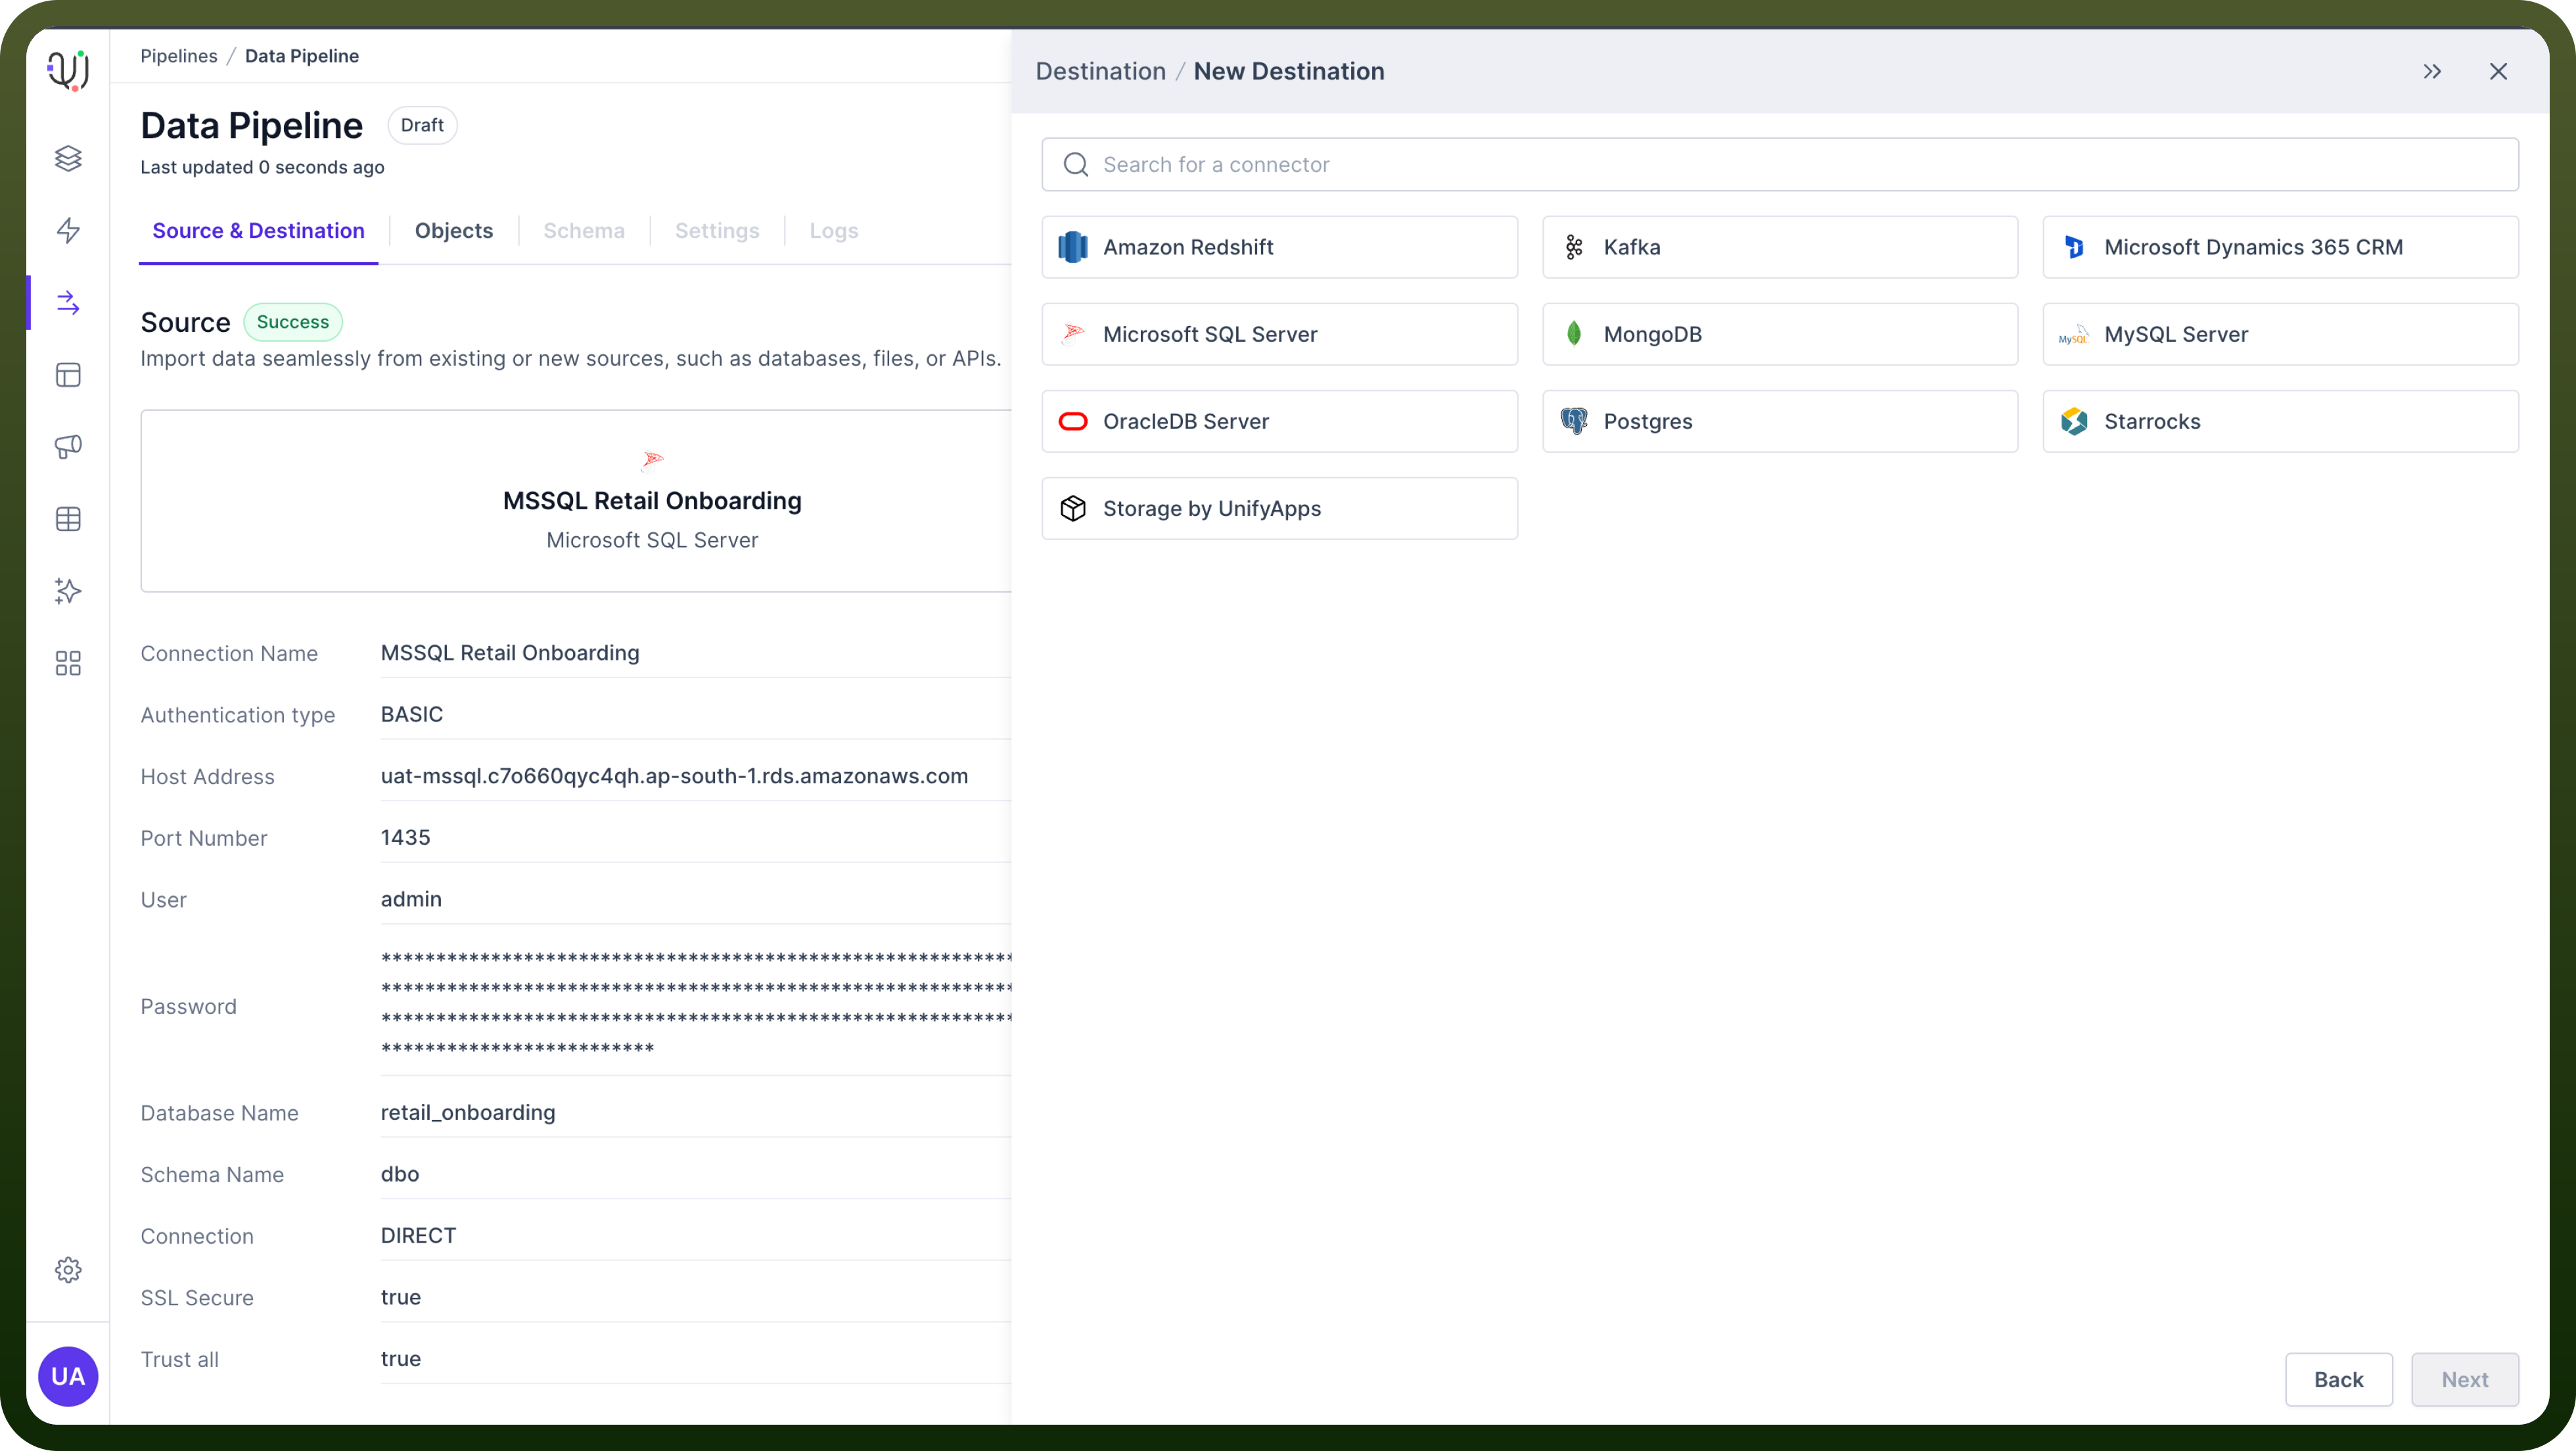Open the UA user avatar
The height and width of the screenshot is (1451, 2576).
pos(68,1376)
